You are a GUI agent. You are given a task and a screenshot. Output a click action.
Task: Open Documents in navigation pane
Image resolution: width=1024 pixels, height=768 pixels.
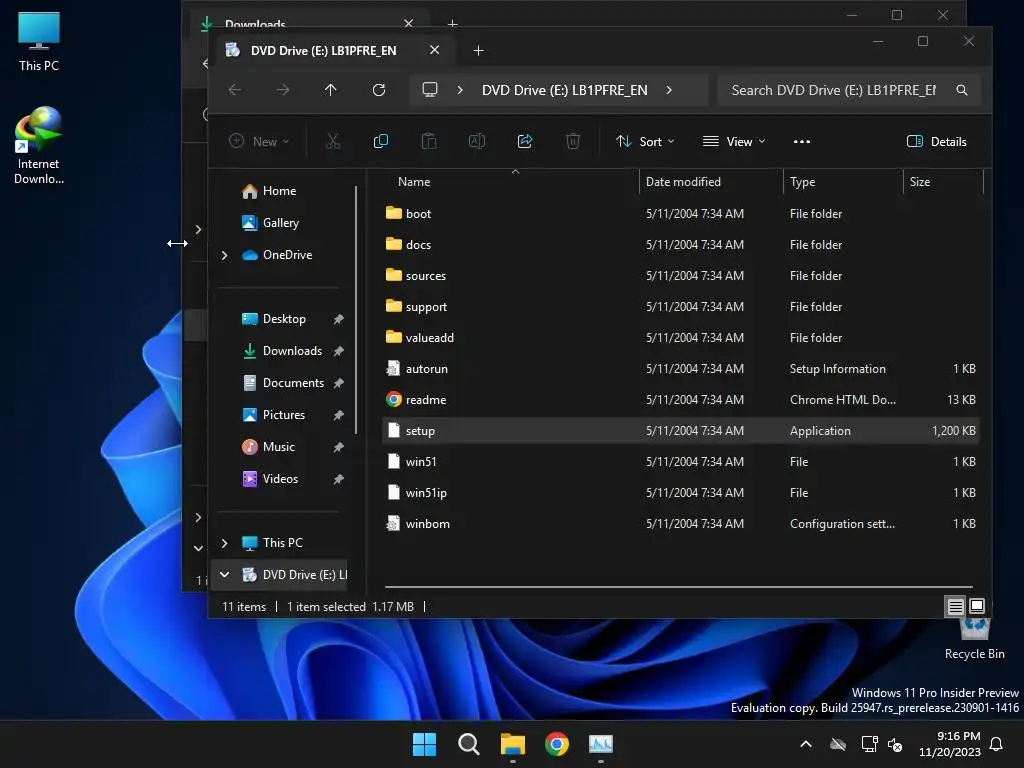pyautogui.click(x=293, y=383)
